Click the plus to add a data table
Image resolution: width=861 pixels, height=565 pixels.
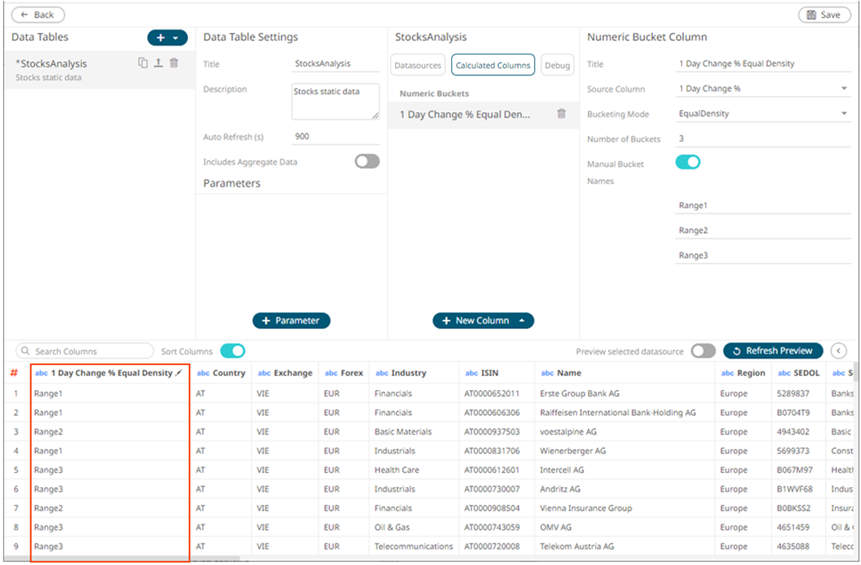(160, 38)
